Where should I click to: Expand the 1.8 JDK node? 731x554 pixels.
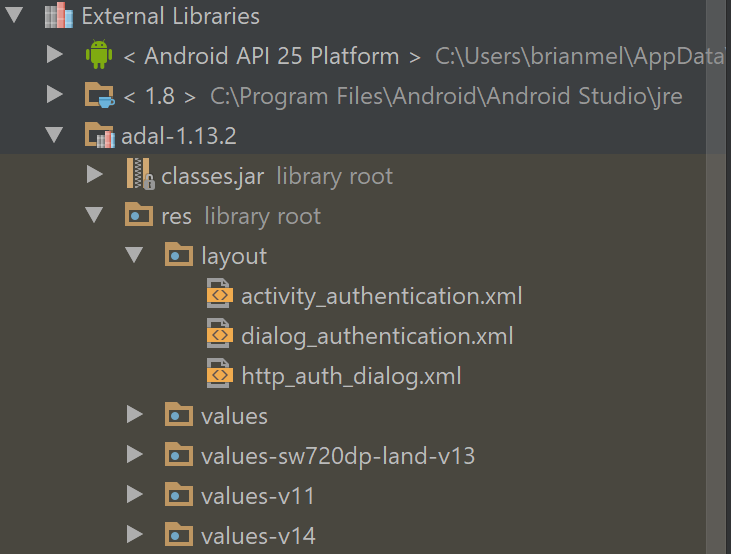coord(55,95)
